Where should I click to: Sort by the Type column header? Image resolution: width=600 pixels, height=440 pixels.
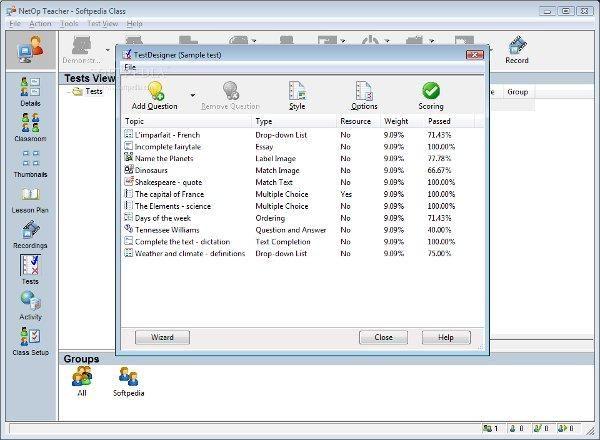pyautogui.click(x=294, y=121)
